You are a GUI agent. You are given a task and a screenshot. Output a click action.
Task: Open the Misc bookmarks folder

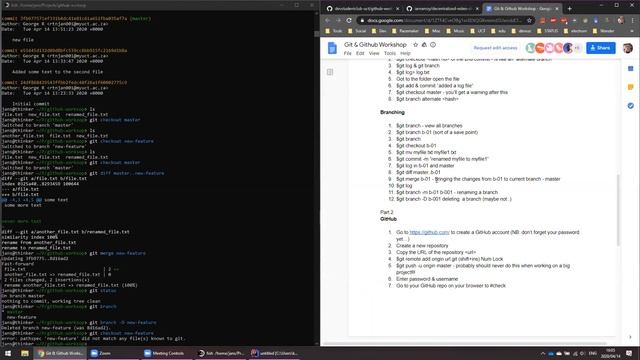(433, 31)
